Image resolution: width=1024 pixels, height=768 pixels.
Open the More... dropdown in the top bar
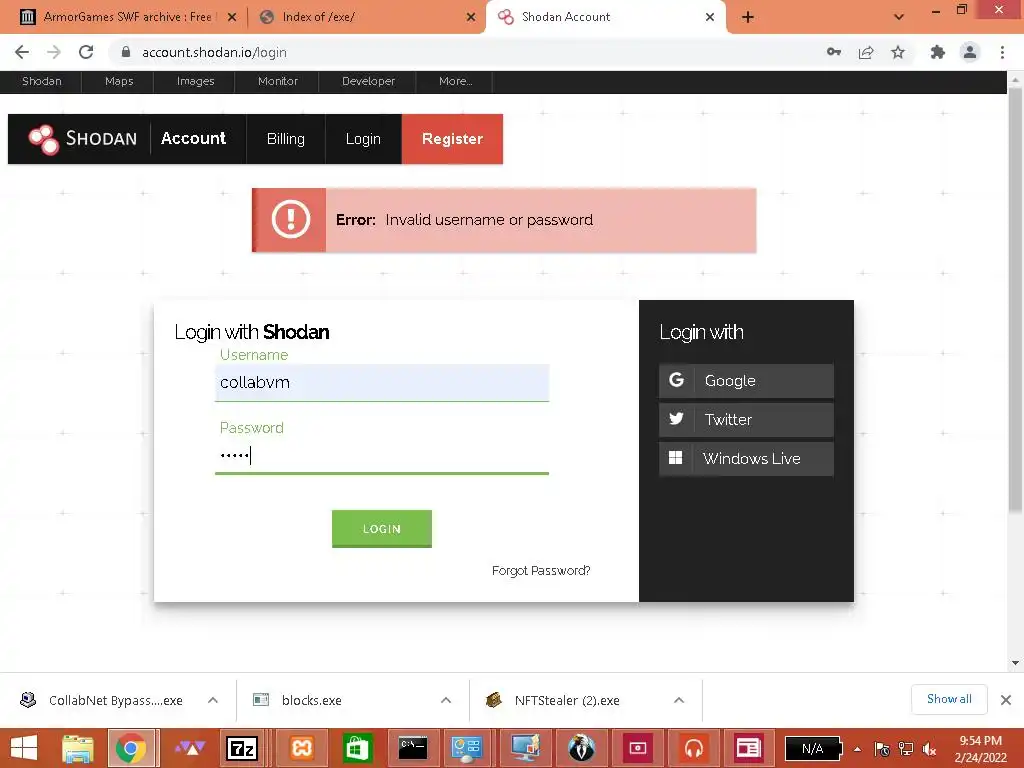pos(455,82)
